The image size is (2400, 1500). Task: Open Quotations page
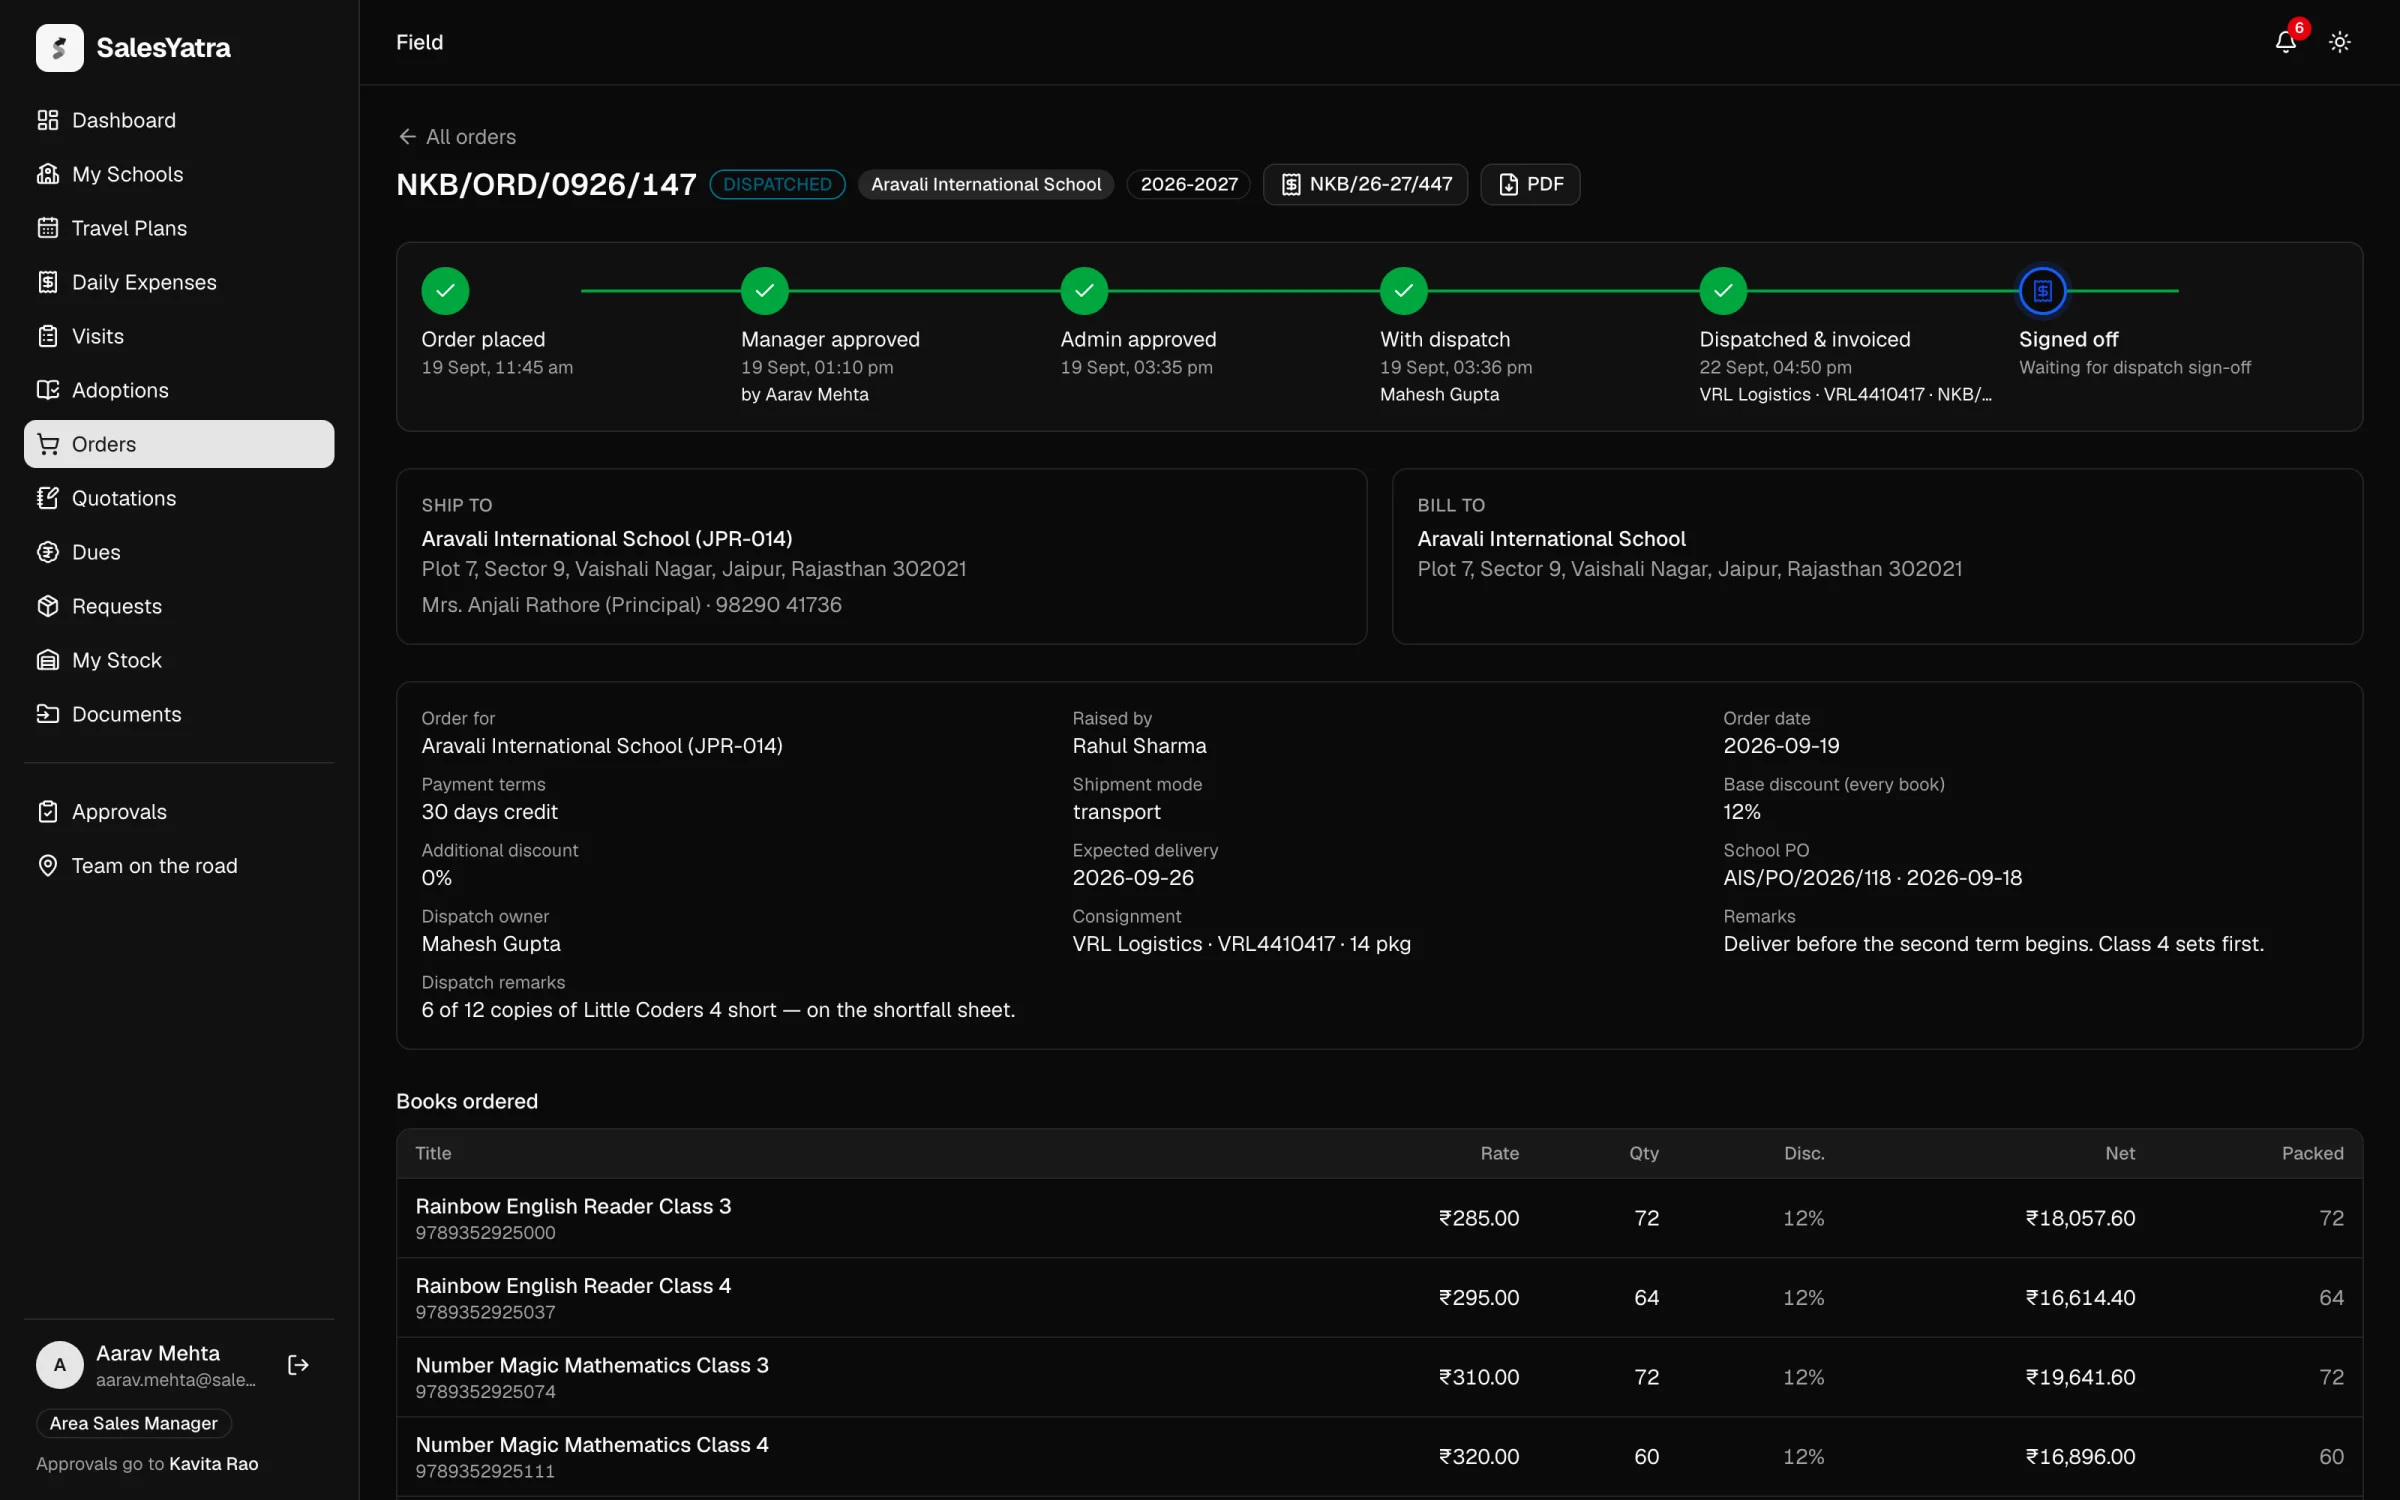[179, 498]
